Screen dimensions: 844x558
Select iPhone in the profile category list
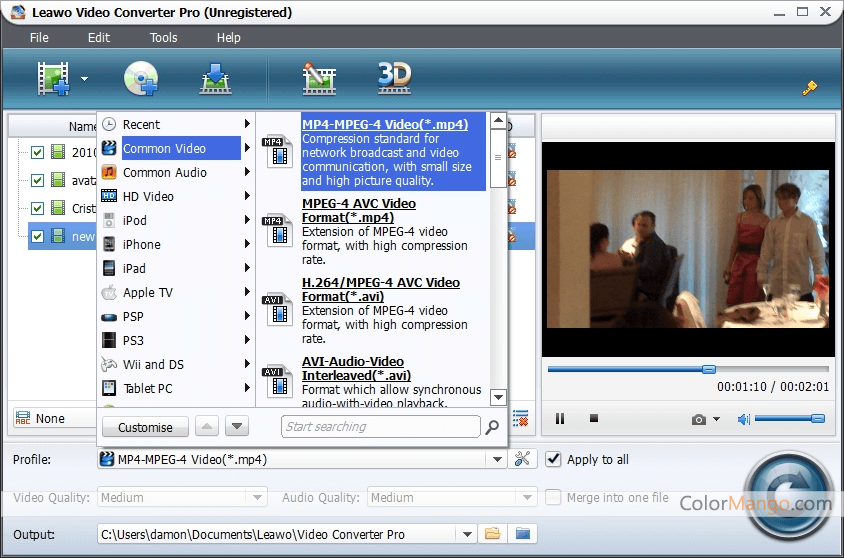click(x=141, y=244)
